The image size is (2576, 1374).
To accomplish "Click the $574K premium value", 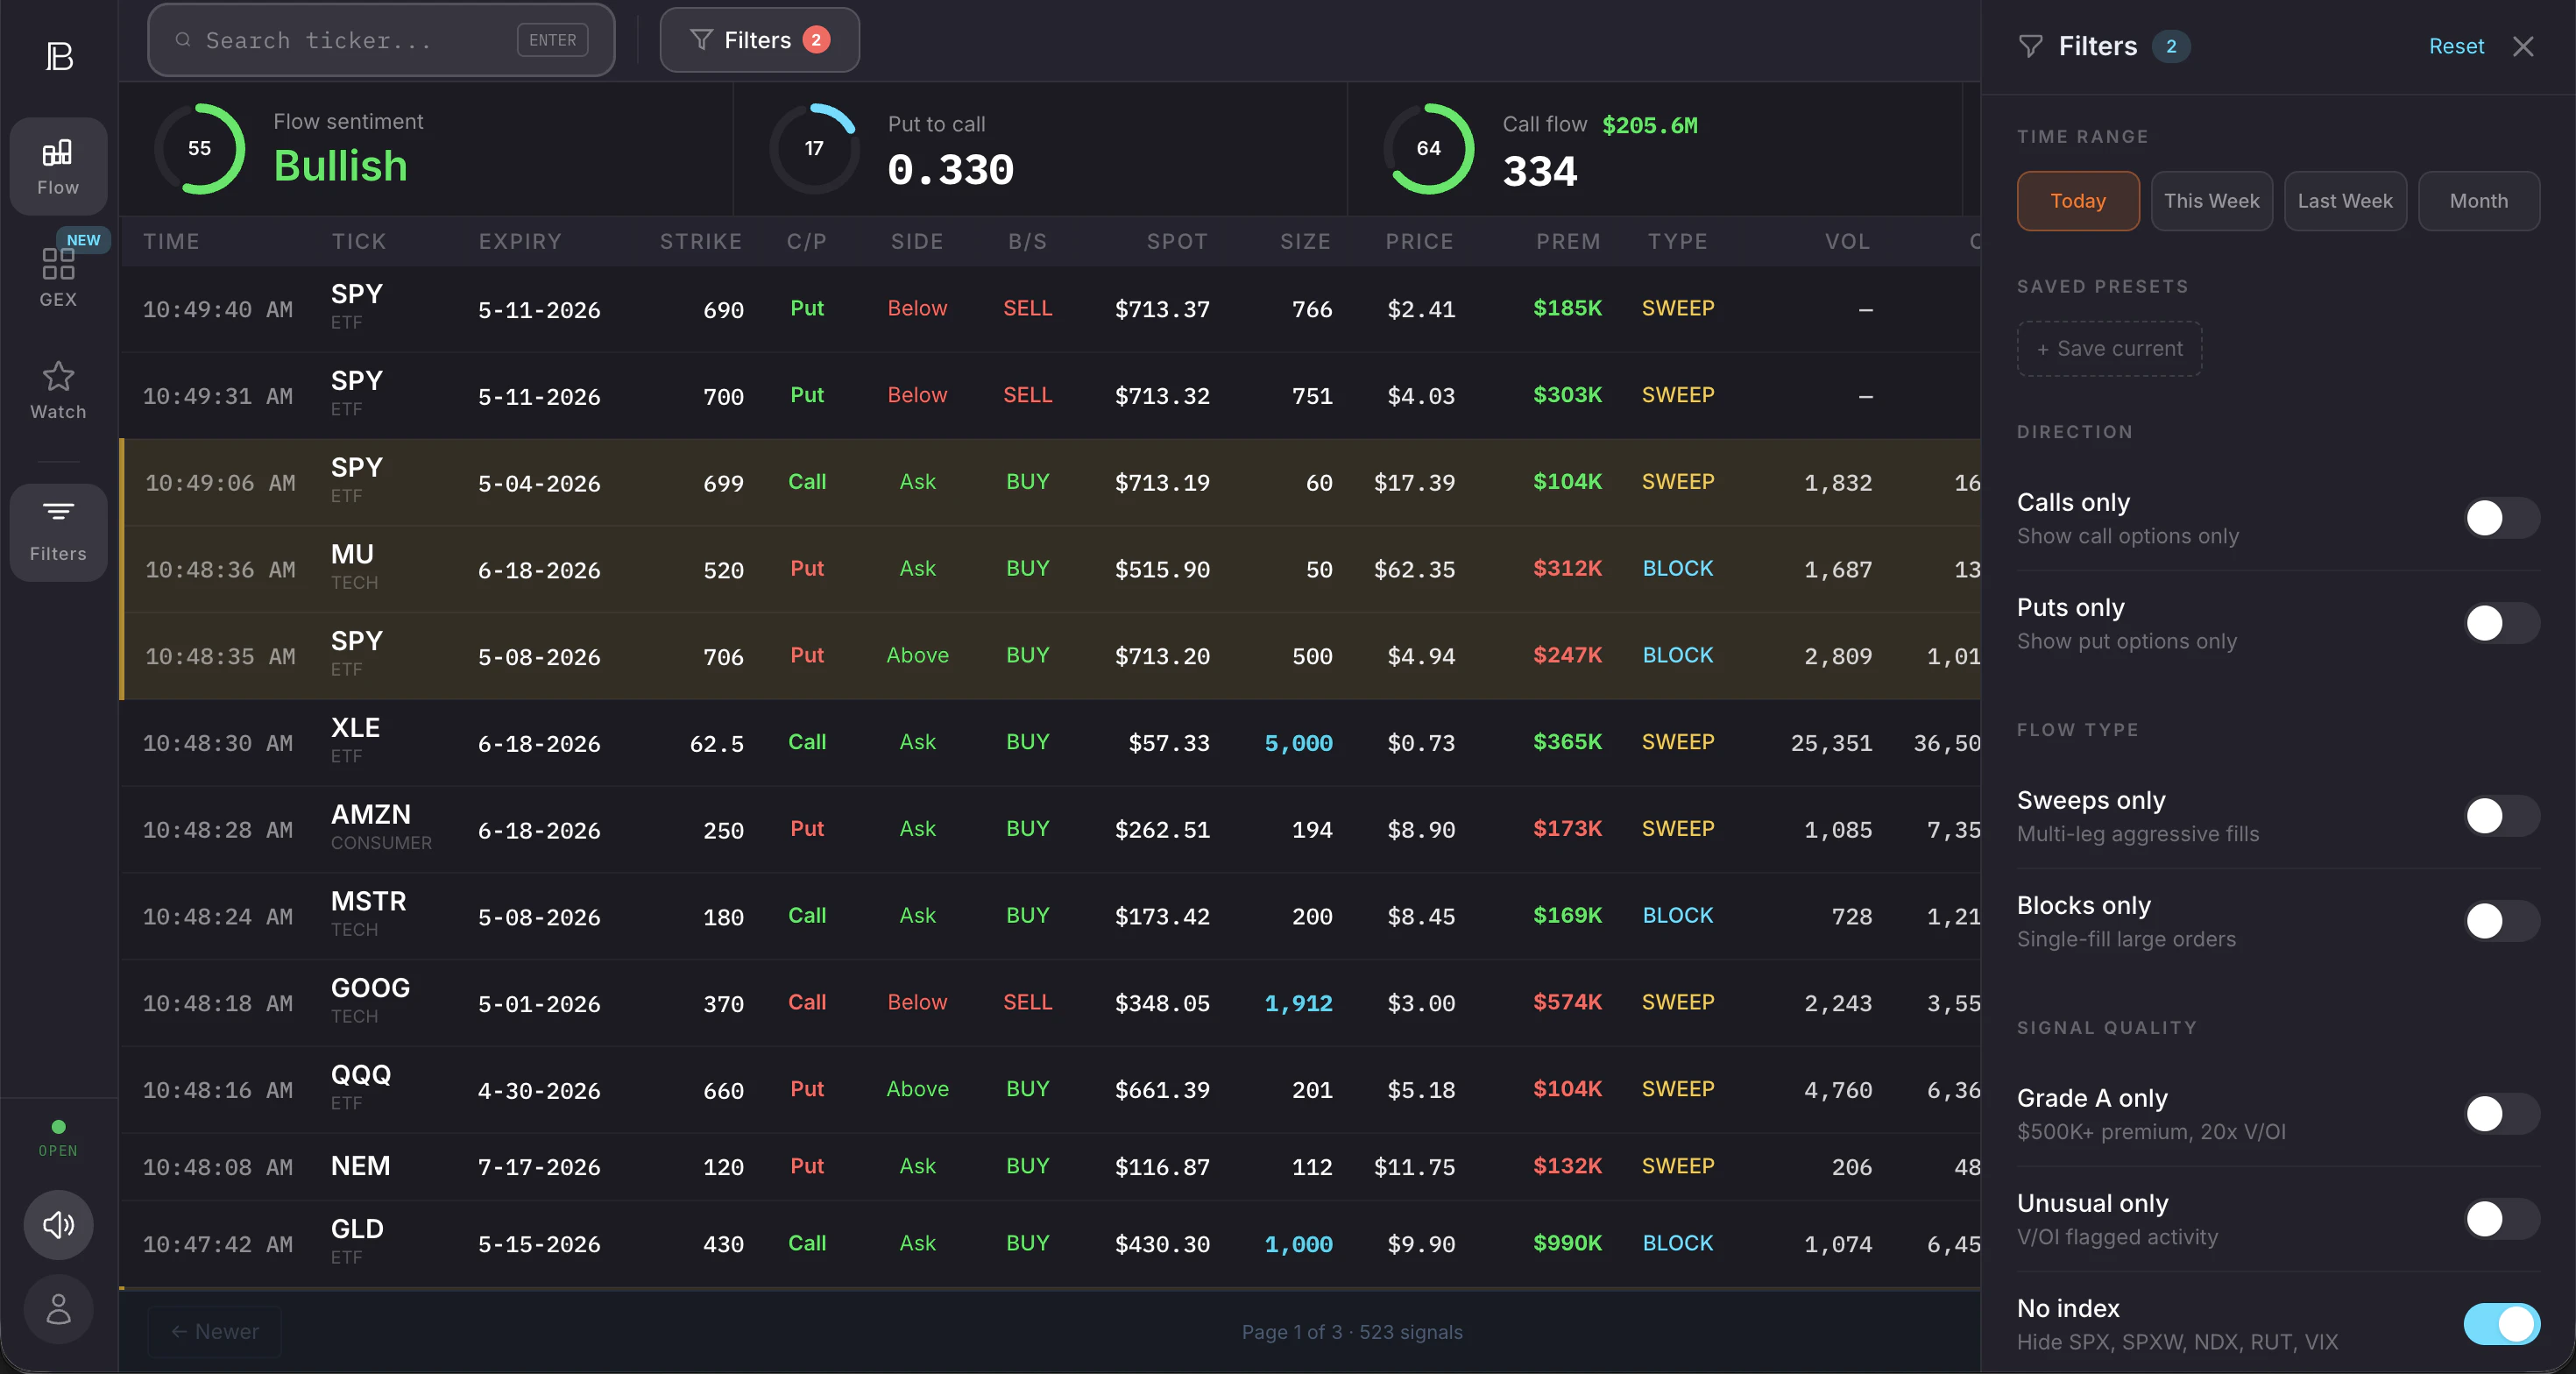I will pos(1568,1002).
